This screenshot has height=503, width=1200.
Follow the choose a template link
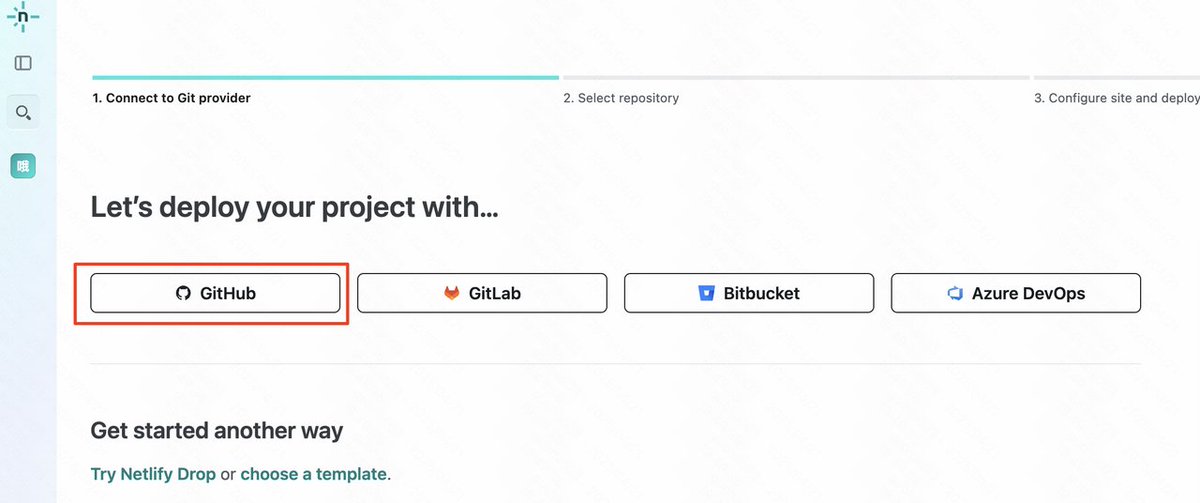313,473
